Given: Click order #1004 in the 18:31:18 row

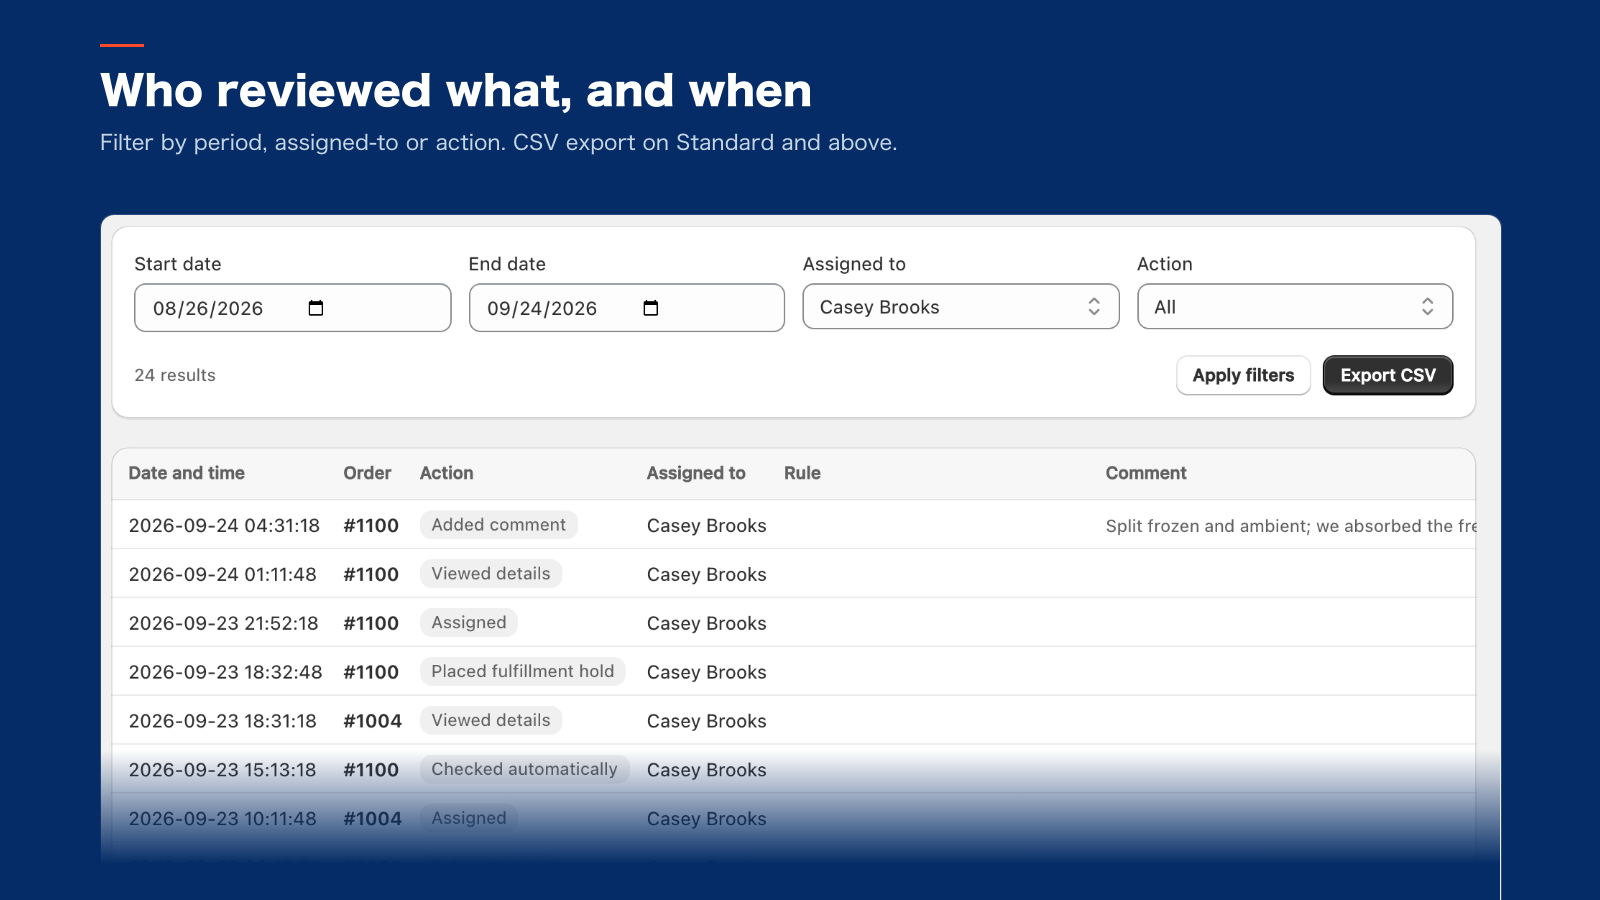Looking at the screenshot, I should point(373,722).
